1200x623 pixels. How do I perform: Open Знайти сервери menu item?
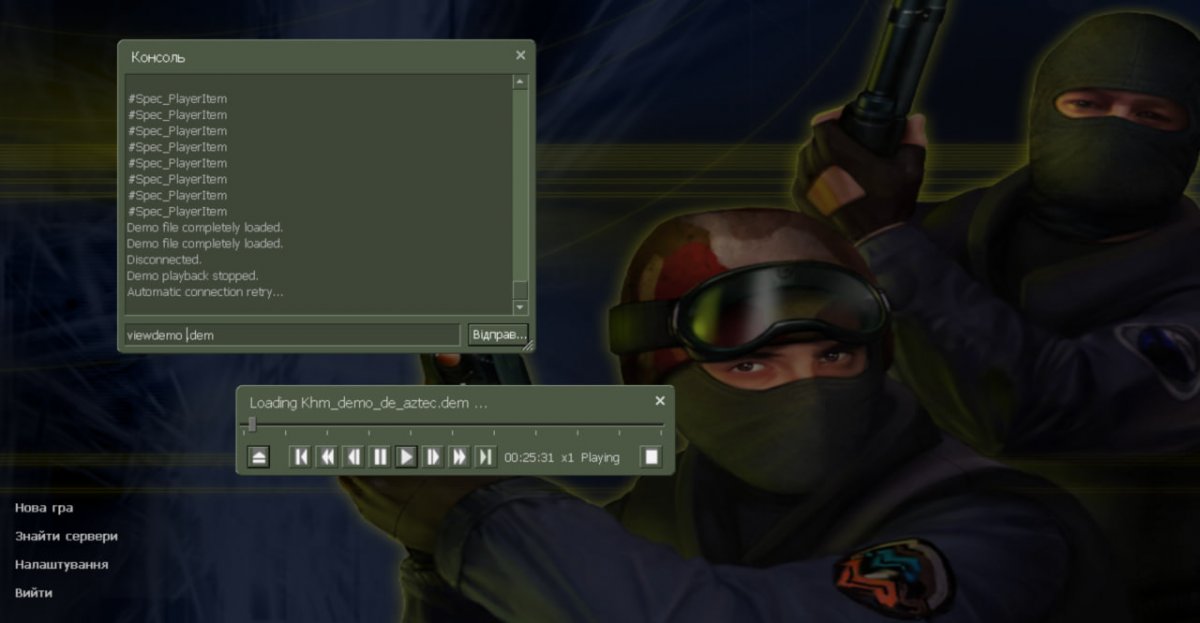coord(66,536)
